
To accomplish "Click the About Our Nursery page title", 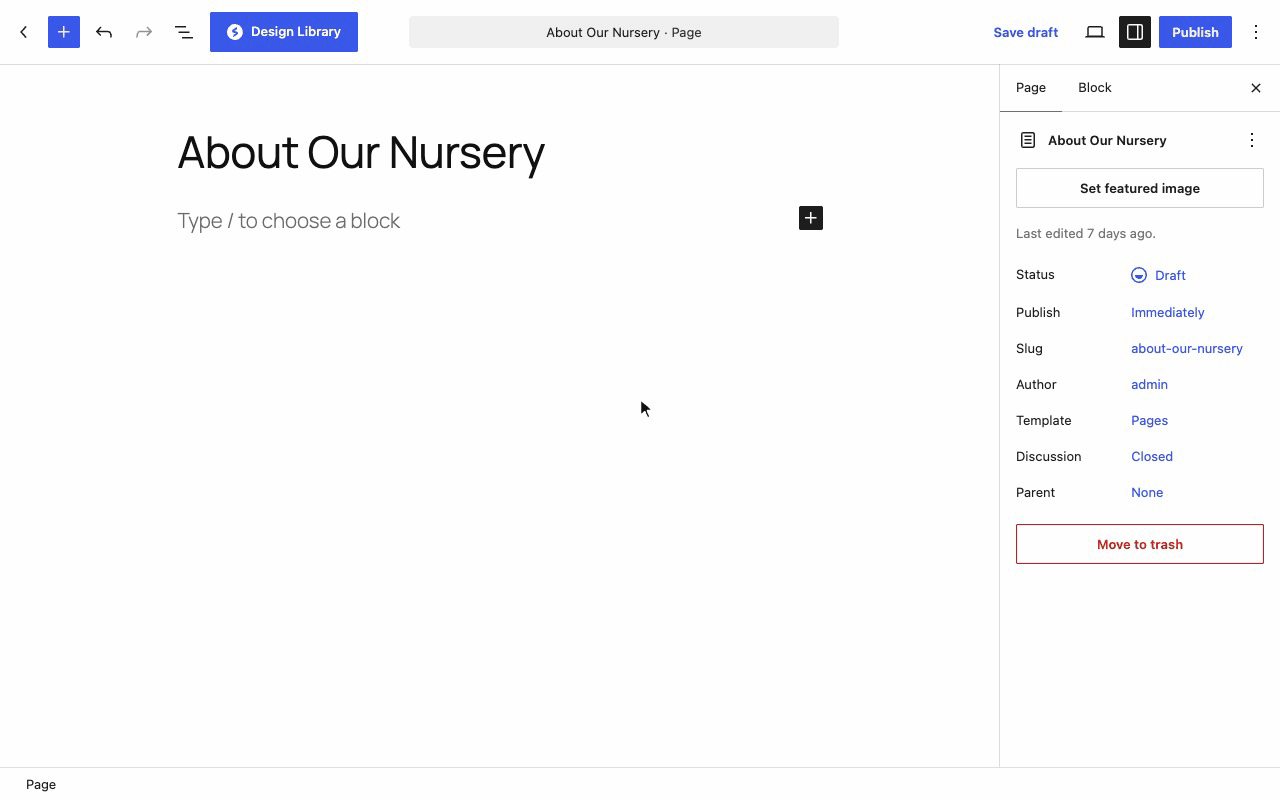I will [x=361, y=153].
